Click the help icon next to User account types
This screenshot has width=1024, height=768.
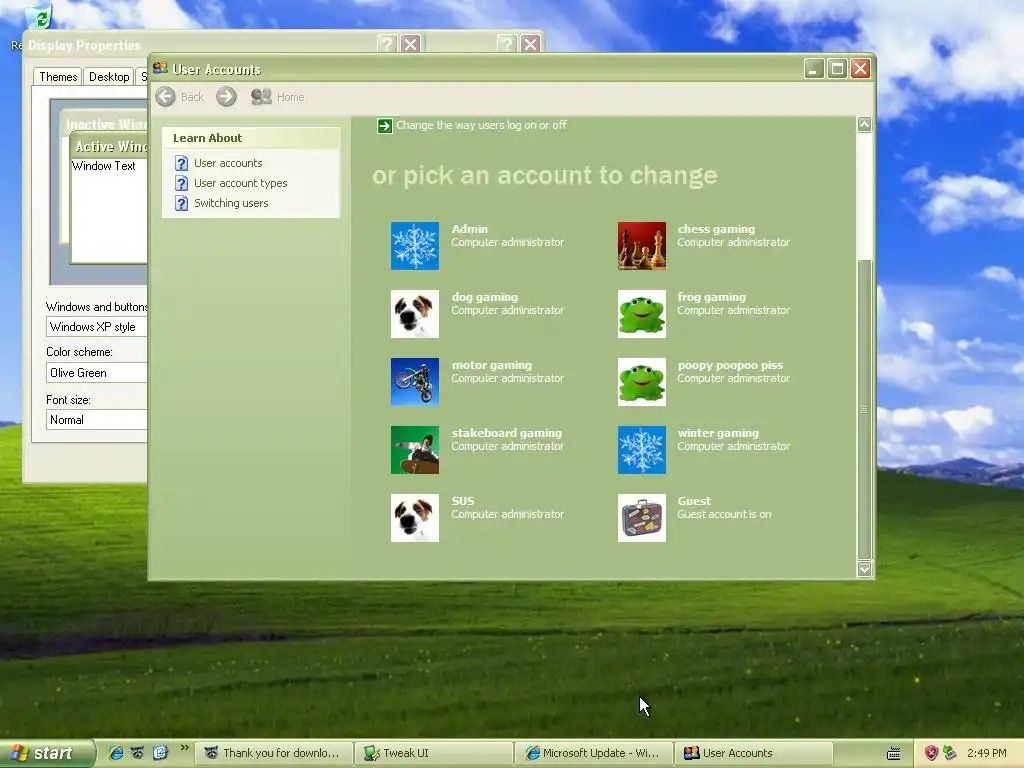(x=182, y=184)
